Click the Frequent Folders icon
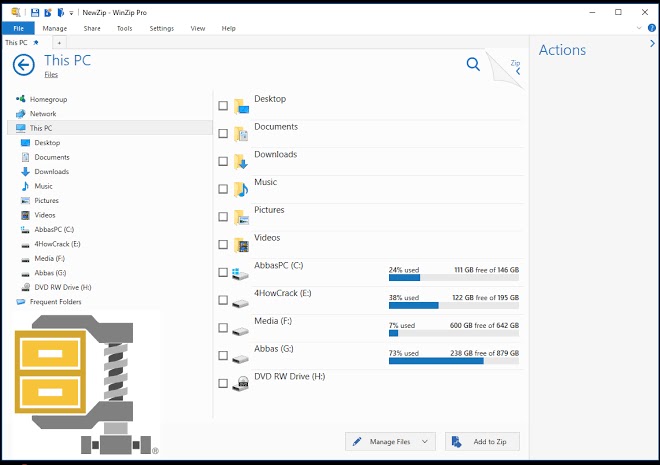Image resolution: width=660 pixels, height=465 pixels. pyautogui.click(x=21, y=302)
